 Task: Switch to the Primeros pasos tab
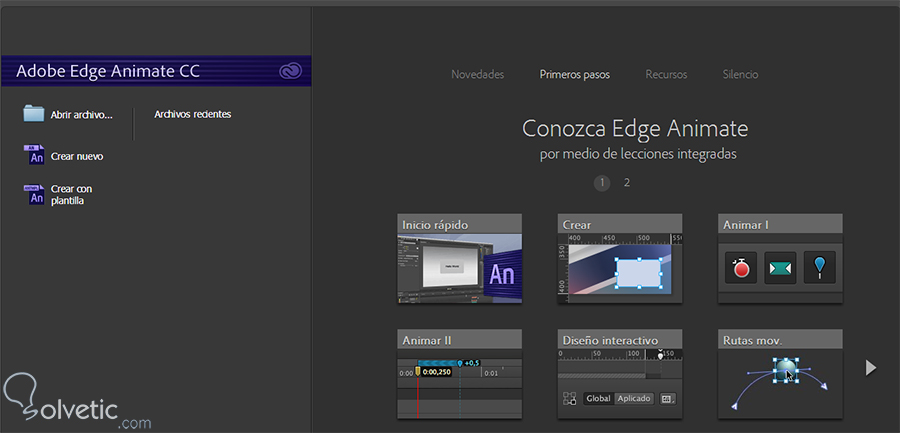[575, 75]
